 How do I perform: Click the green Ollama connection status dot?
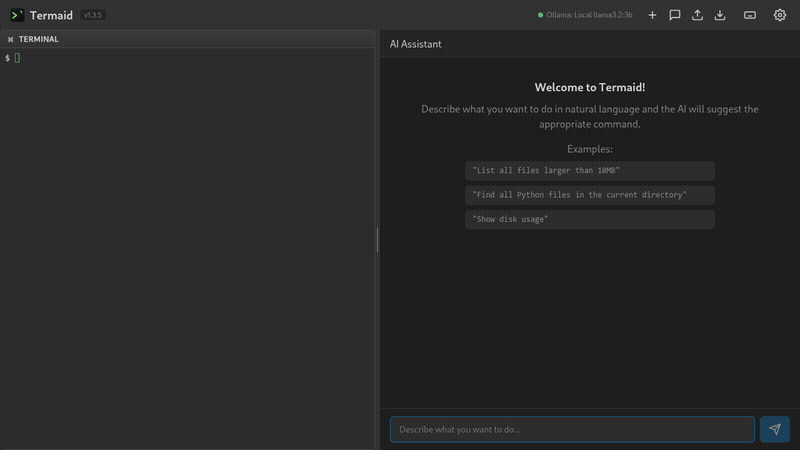[541, 15]
